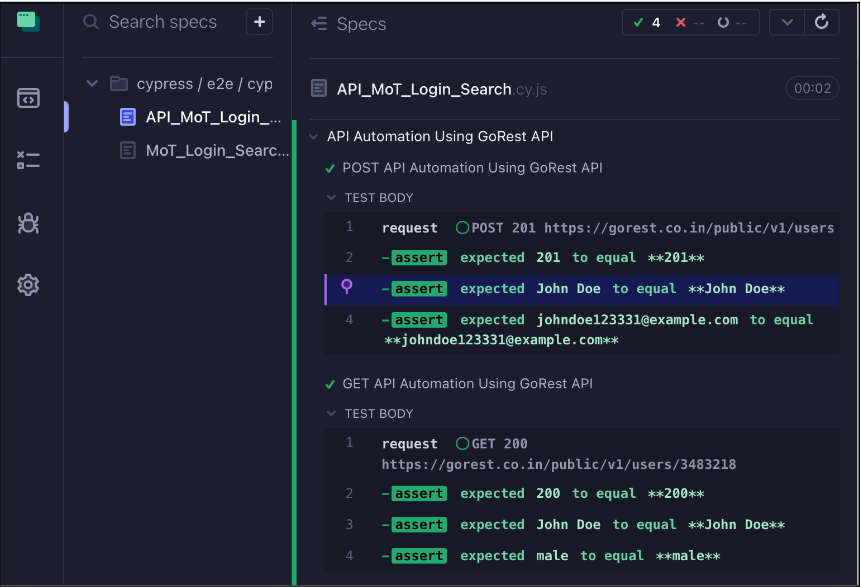This screenshot has height=588, width=861.
Task: Open the Debug bug icon in sidebar
Action: click(28, 223)
